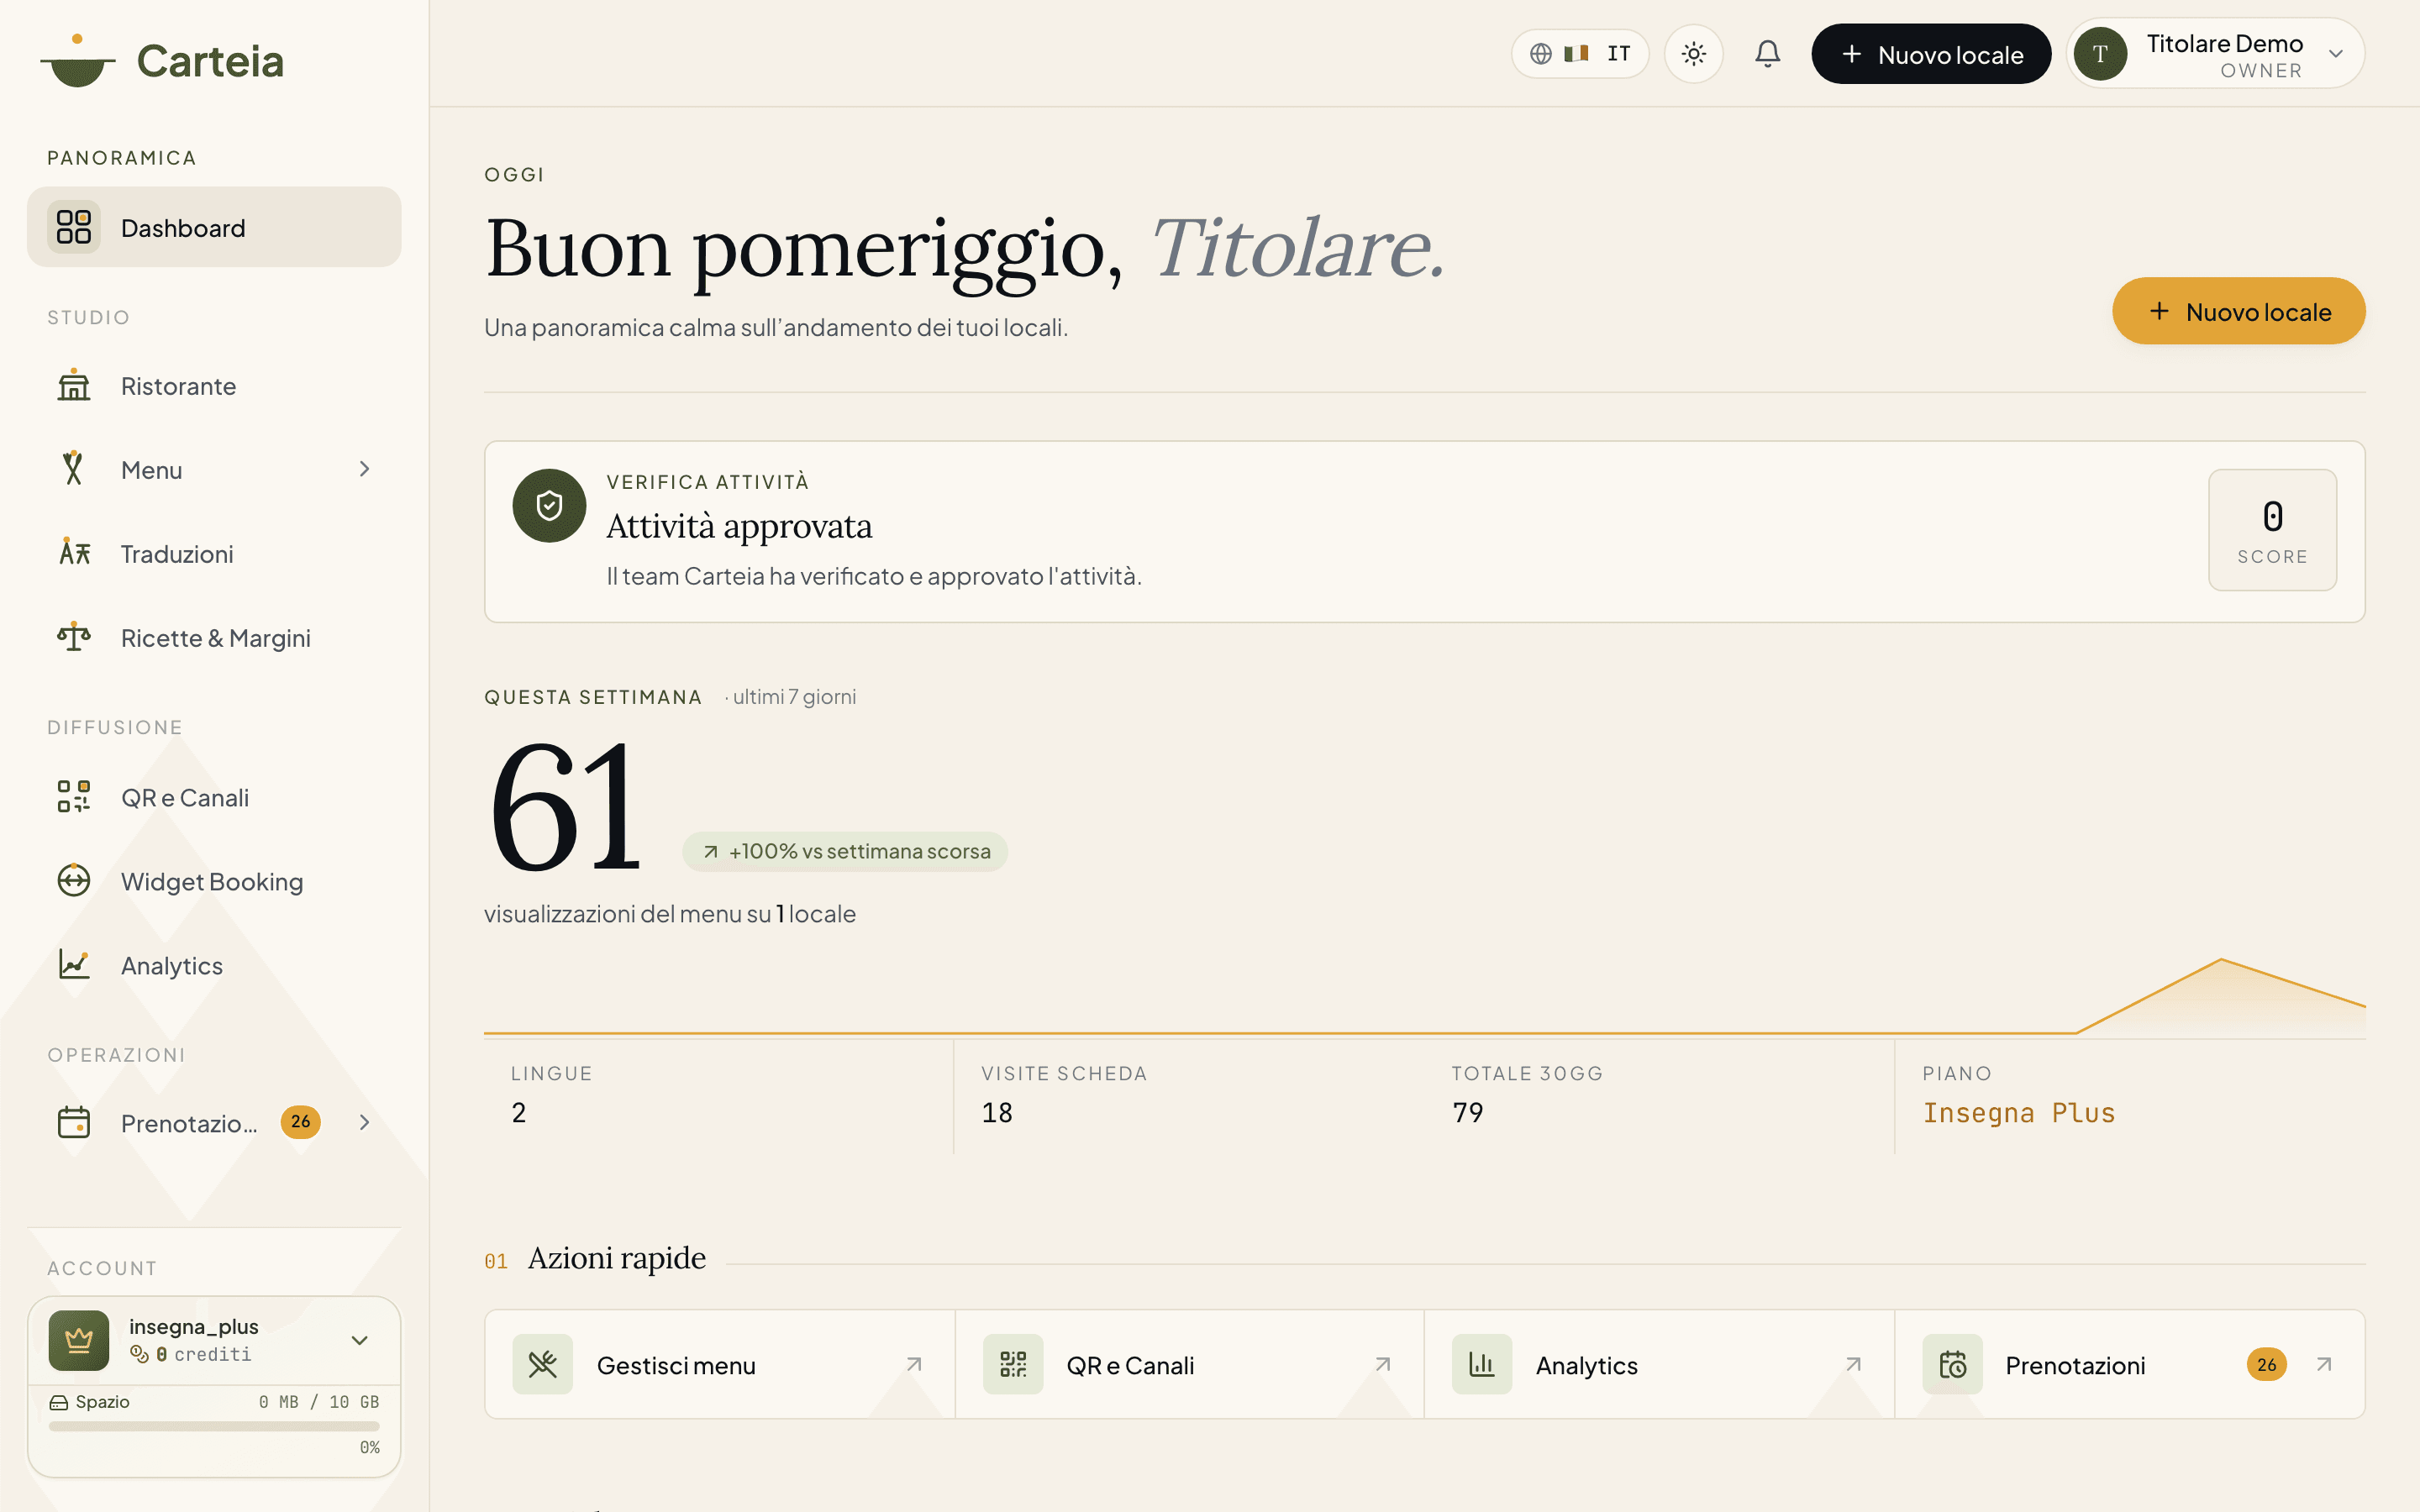Open QR e Canali in sidebar
Image resolution: width=2420 pixels, height=1512 pixels.
coord(214,797)
